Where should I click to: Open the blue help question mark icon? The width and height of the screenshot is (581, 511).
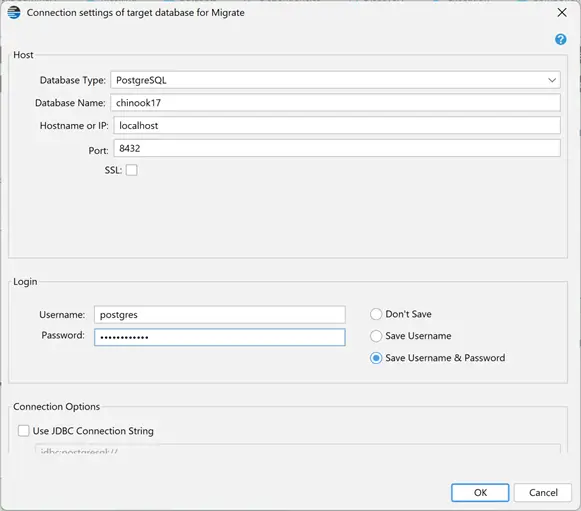(560, 39)
